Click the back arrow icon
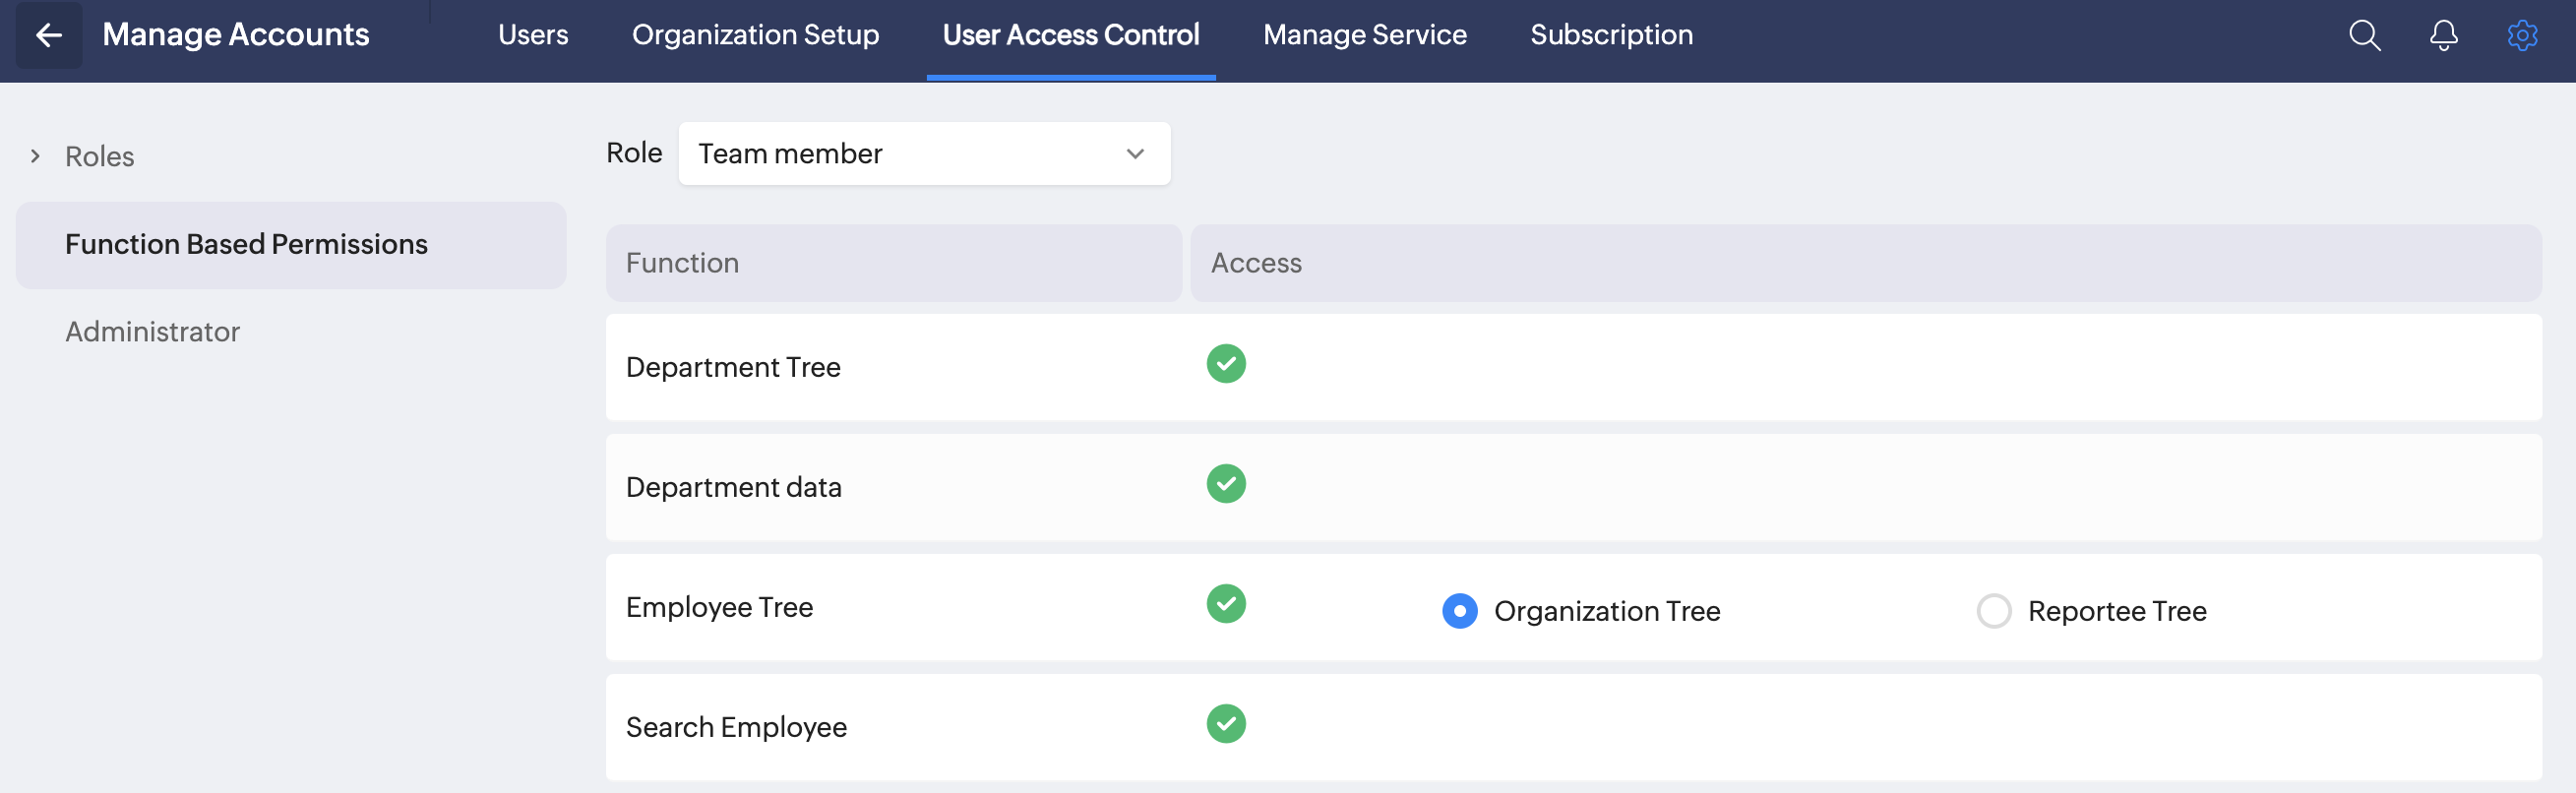This screenshot has height=793, width=2576. tap(49, 36)
